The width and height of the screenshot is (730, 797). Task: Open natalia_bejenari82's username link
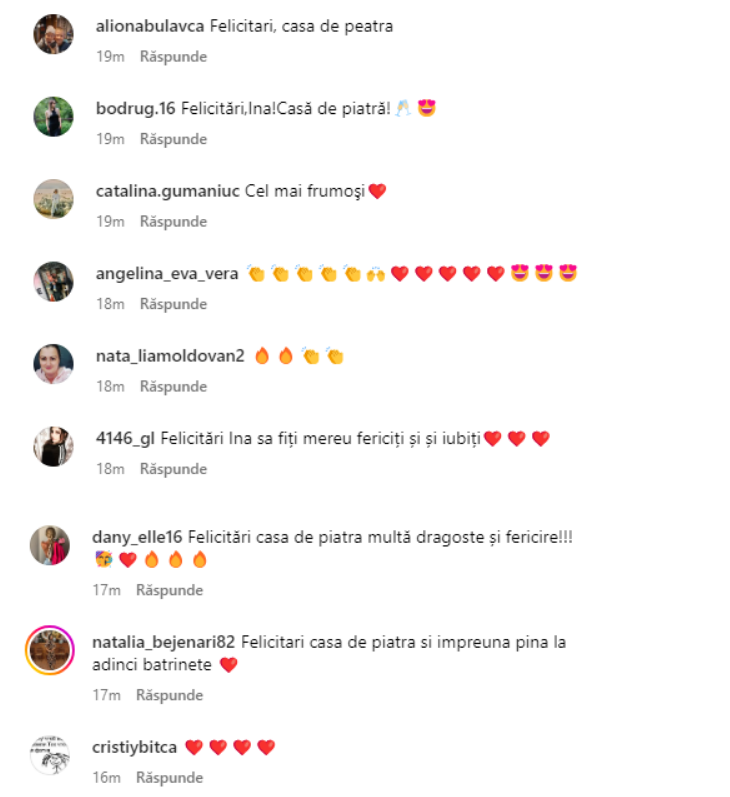[x=164, y=642]
